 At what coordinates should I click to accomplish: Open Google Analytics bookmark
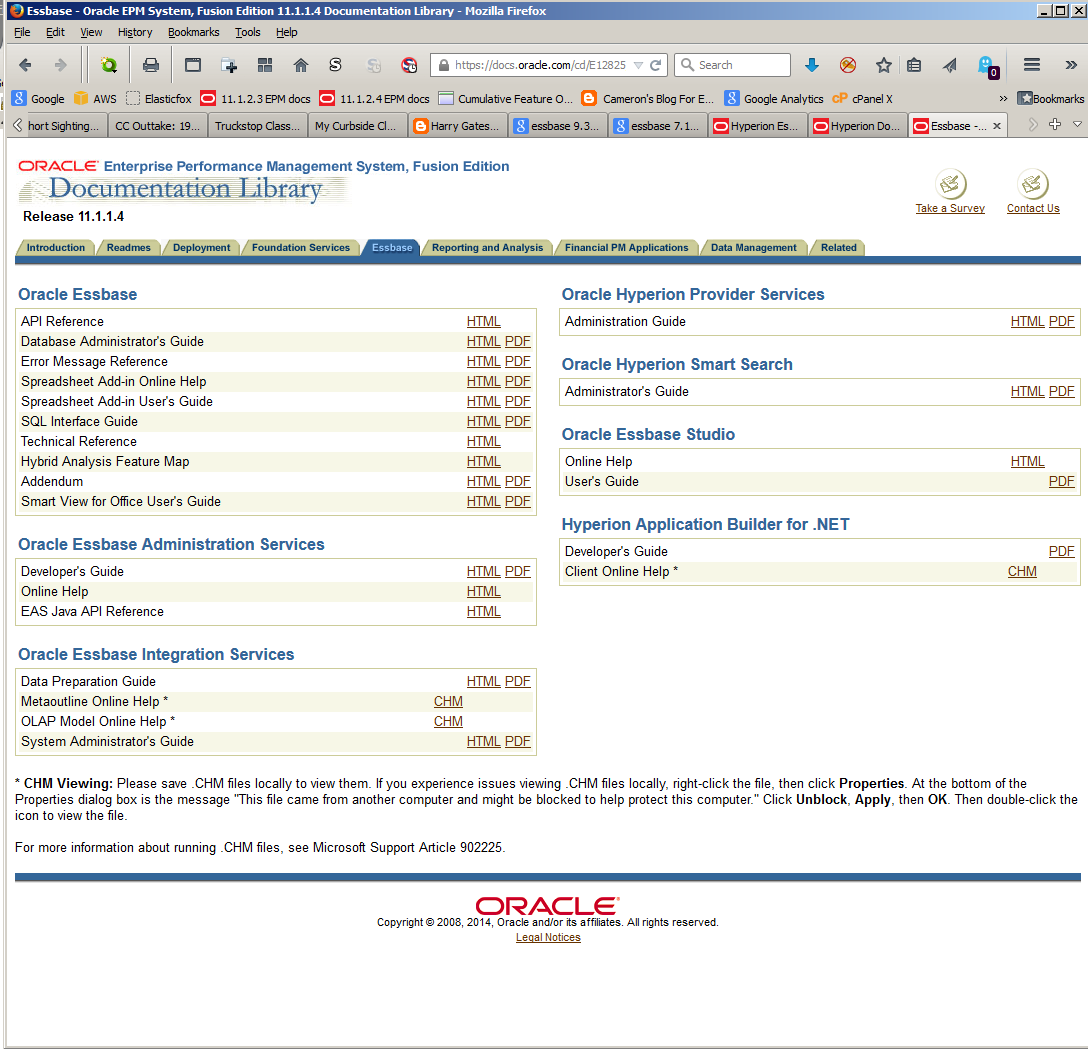(774, 99)
